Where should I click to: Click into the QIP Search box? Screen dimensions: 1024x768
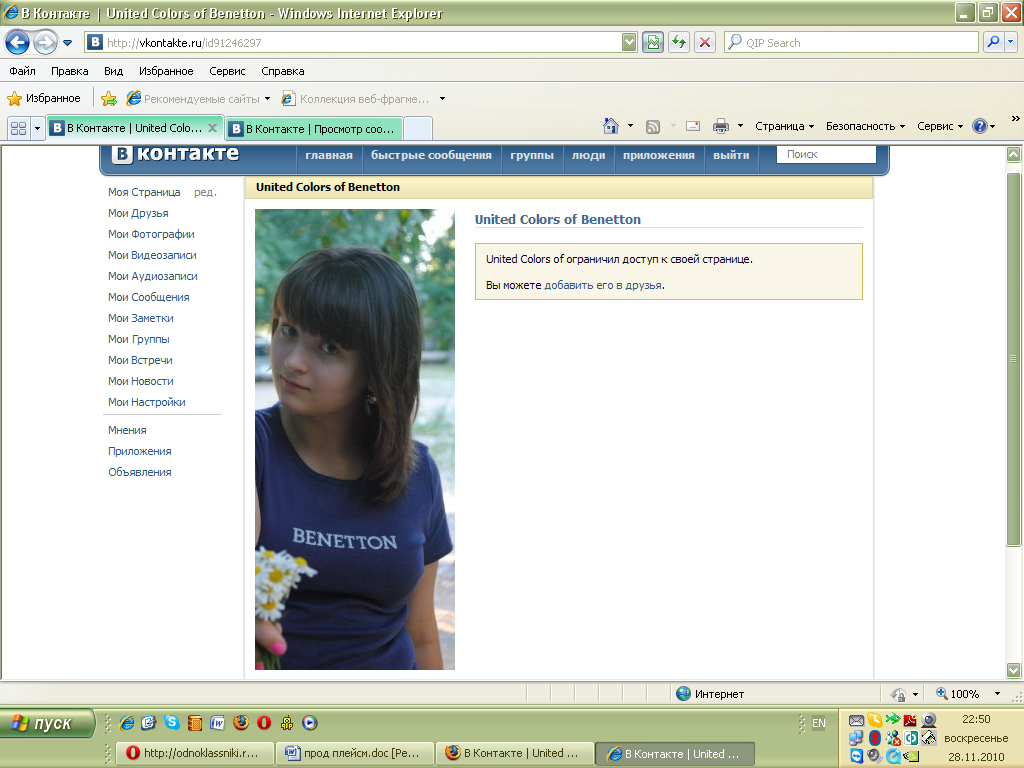click(x=852, y=42)
